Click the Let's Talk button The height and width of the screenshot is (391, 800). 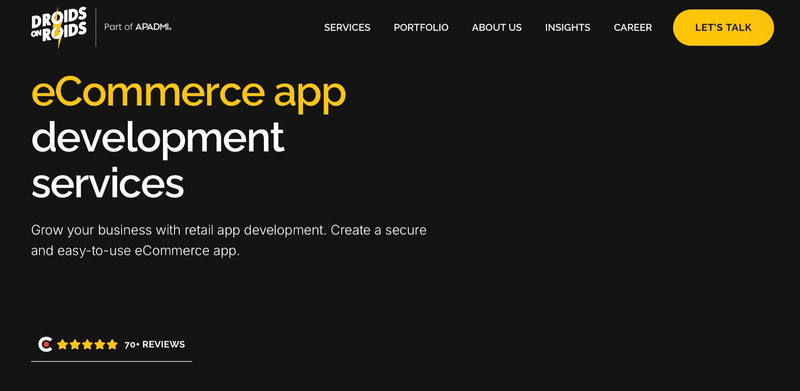(x=723, y=28)
